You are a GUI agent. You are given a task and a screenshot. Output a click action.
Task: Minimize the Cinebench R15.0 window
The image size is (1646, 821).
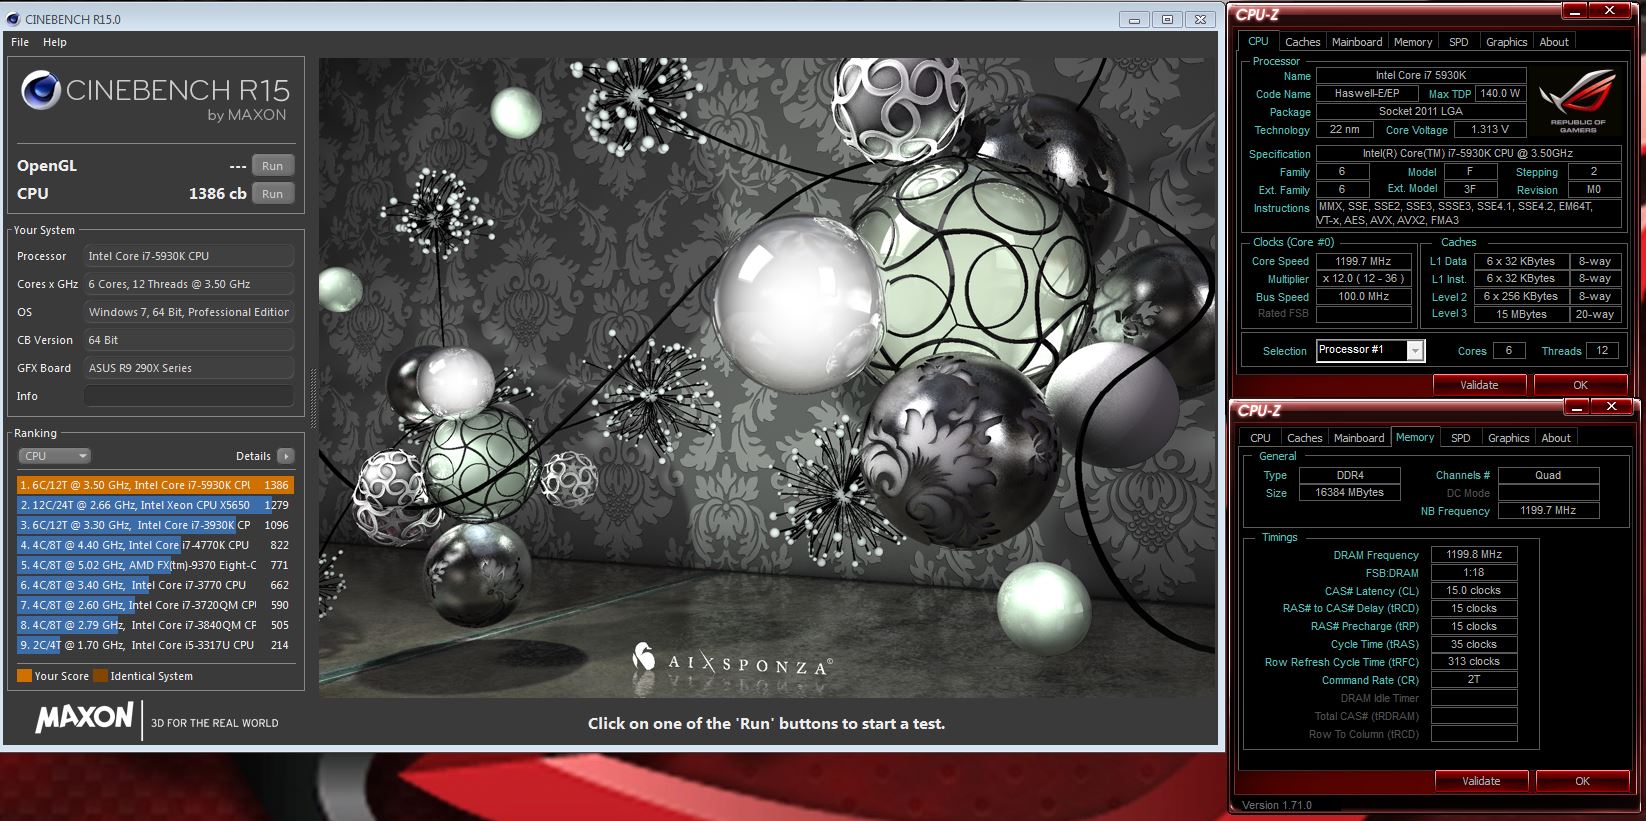pyautogui.click(x=1134, y=19)
